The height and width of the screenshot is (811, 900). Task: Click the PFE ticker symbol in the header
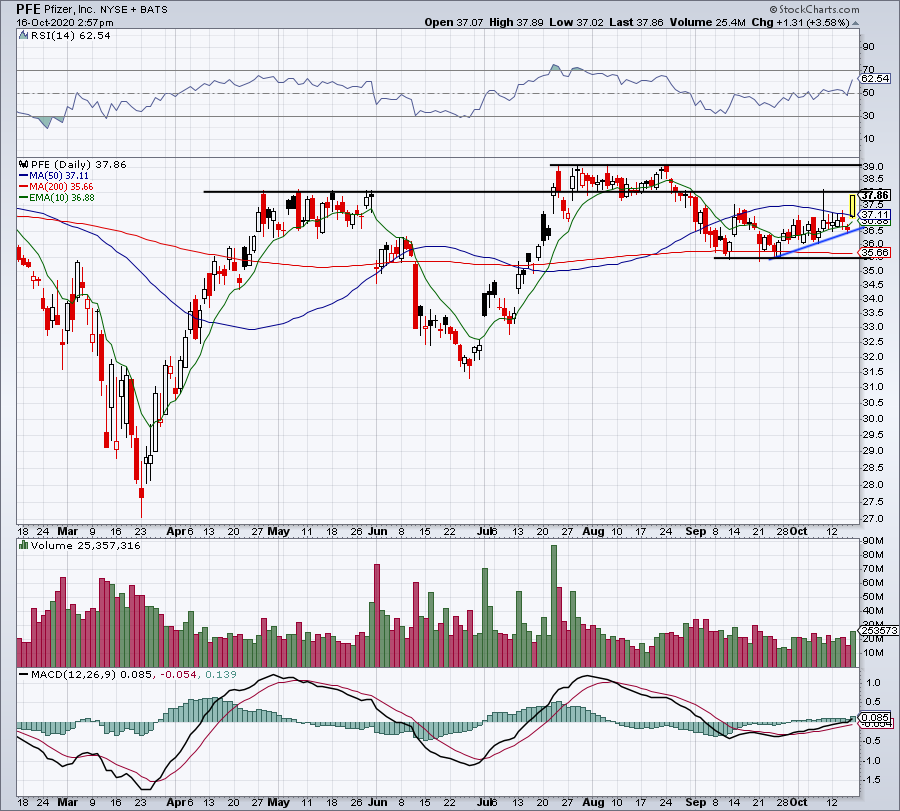28,9
